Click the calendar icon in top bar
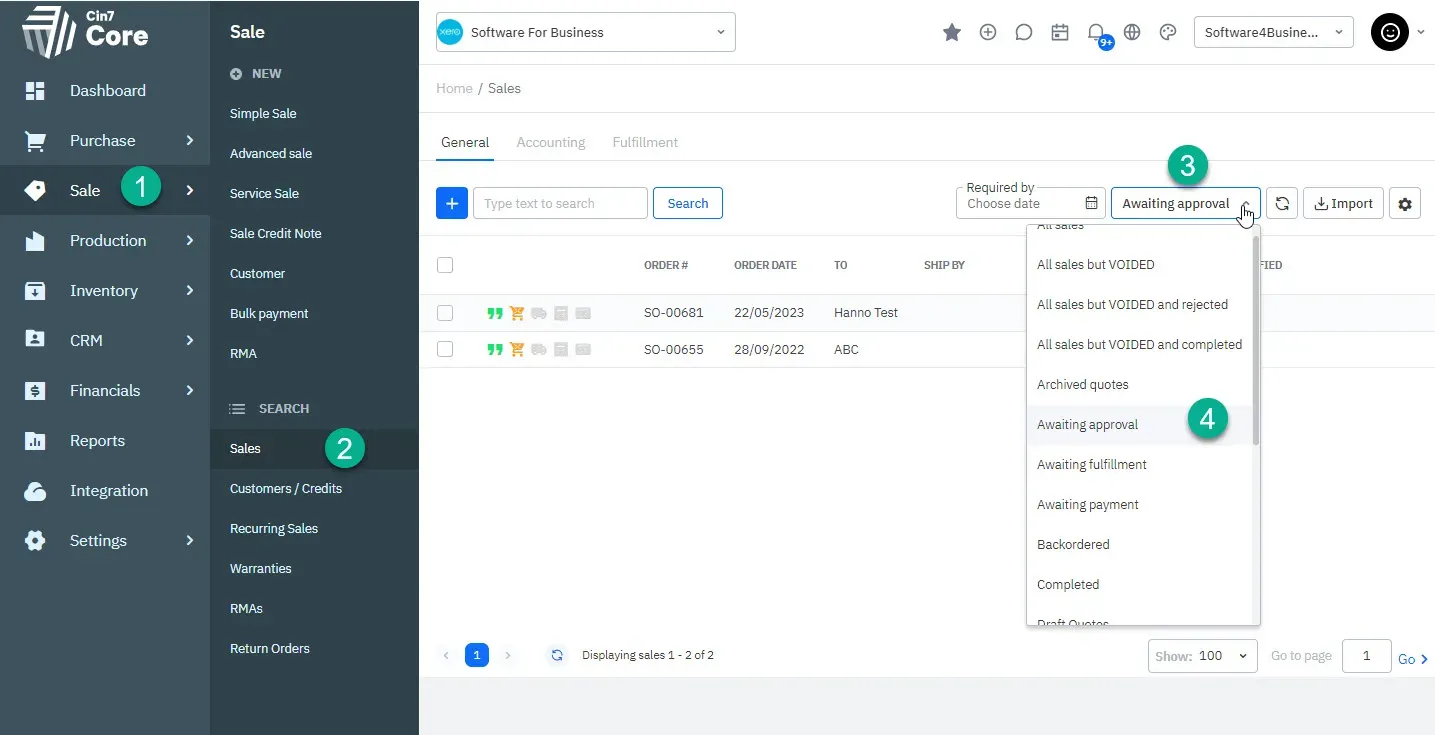1435x735 pixels. [x=1060, y=32]
